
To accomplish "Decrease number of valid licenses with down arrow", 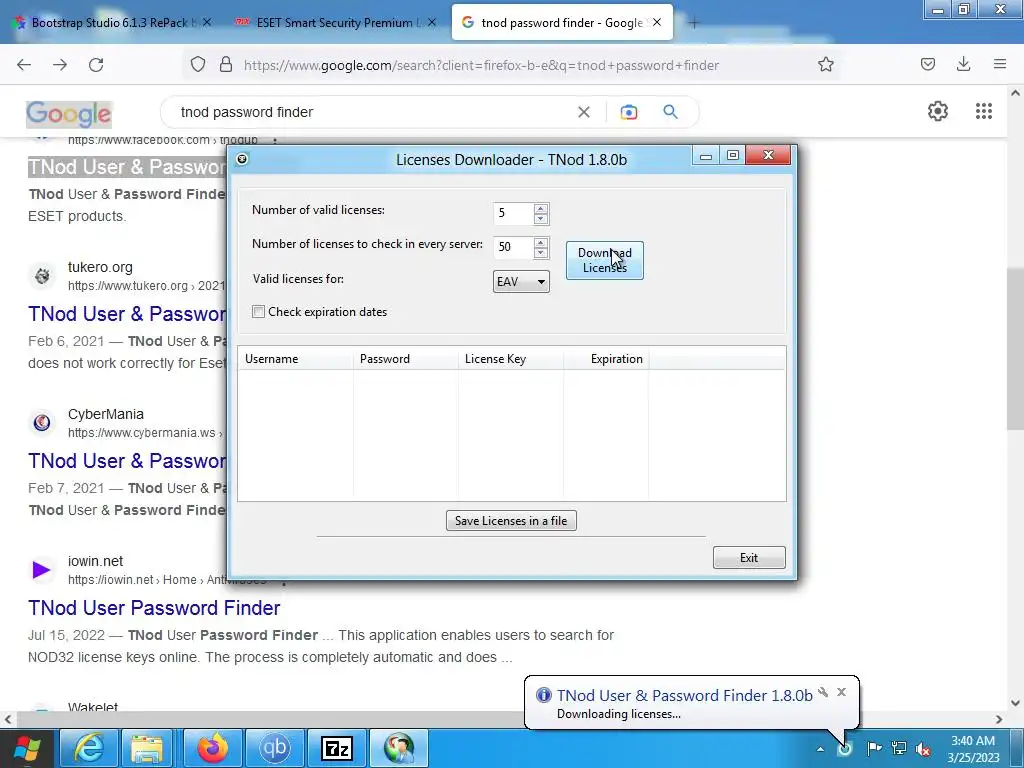I will pos(540,219).
